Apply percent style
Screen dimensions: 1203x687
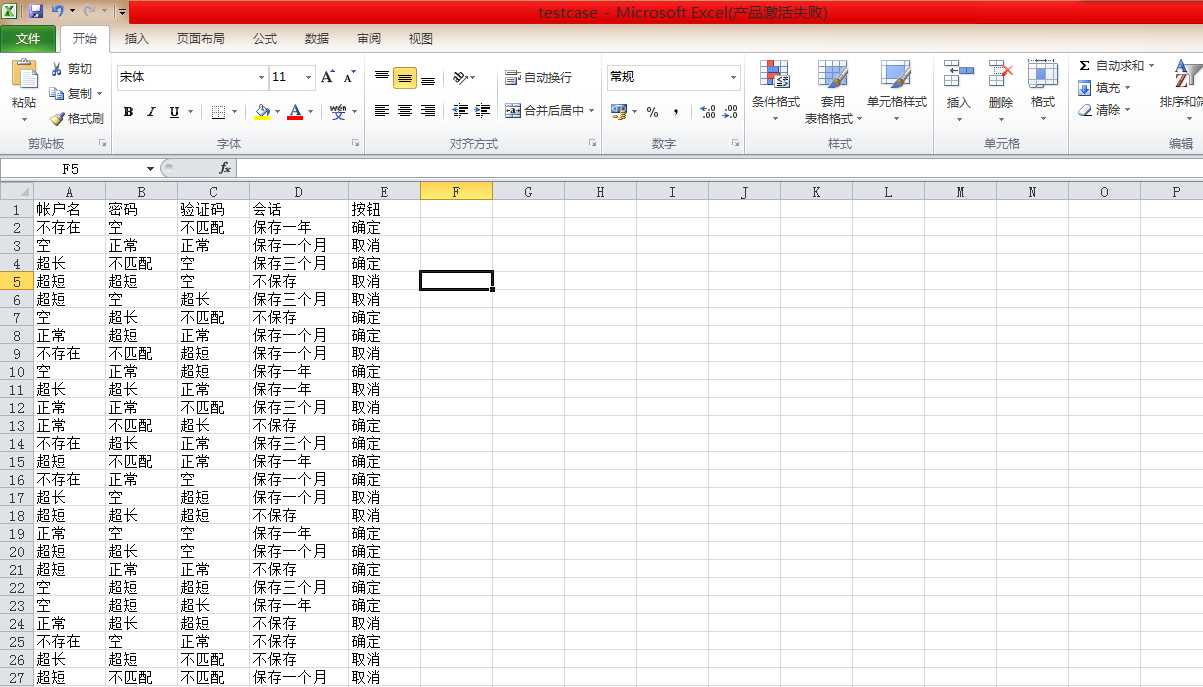coord(652,112)
